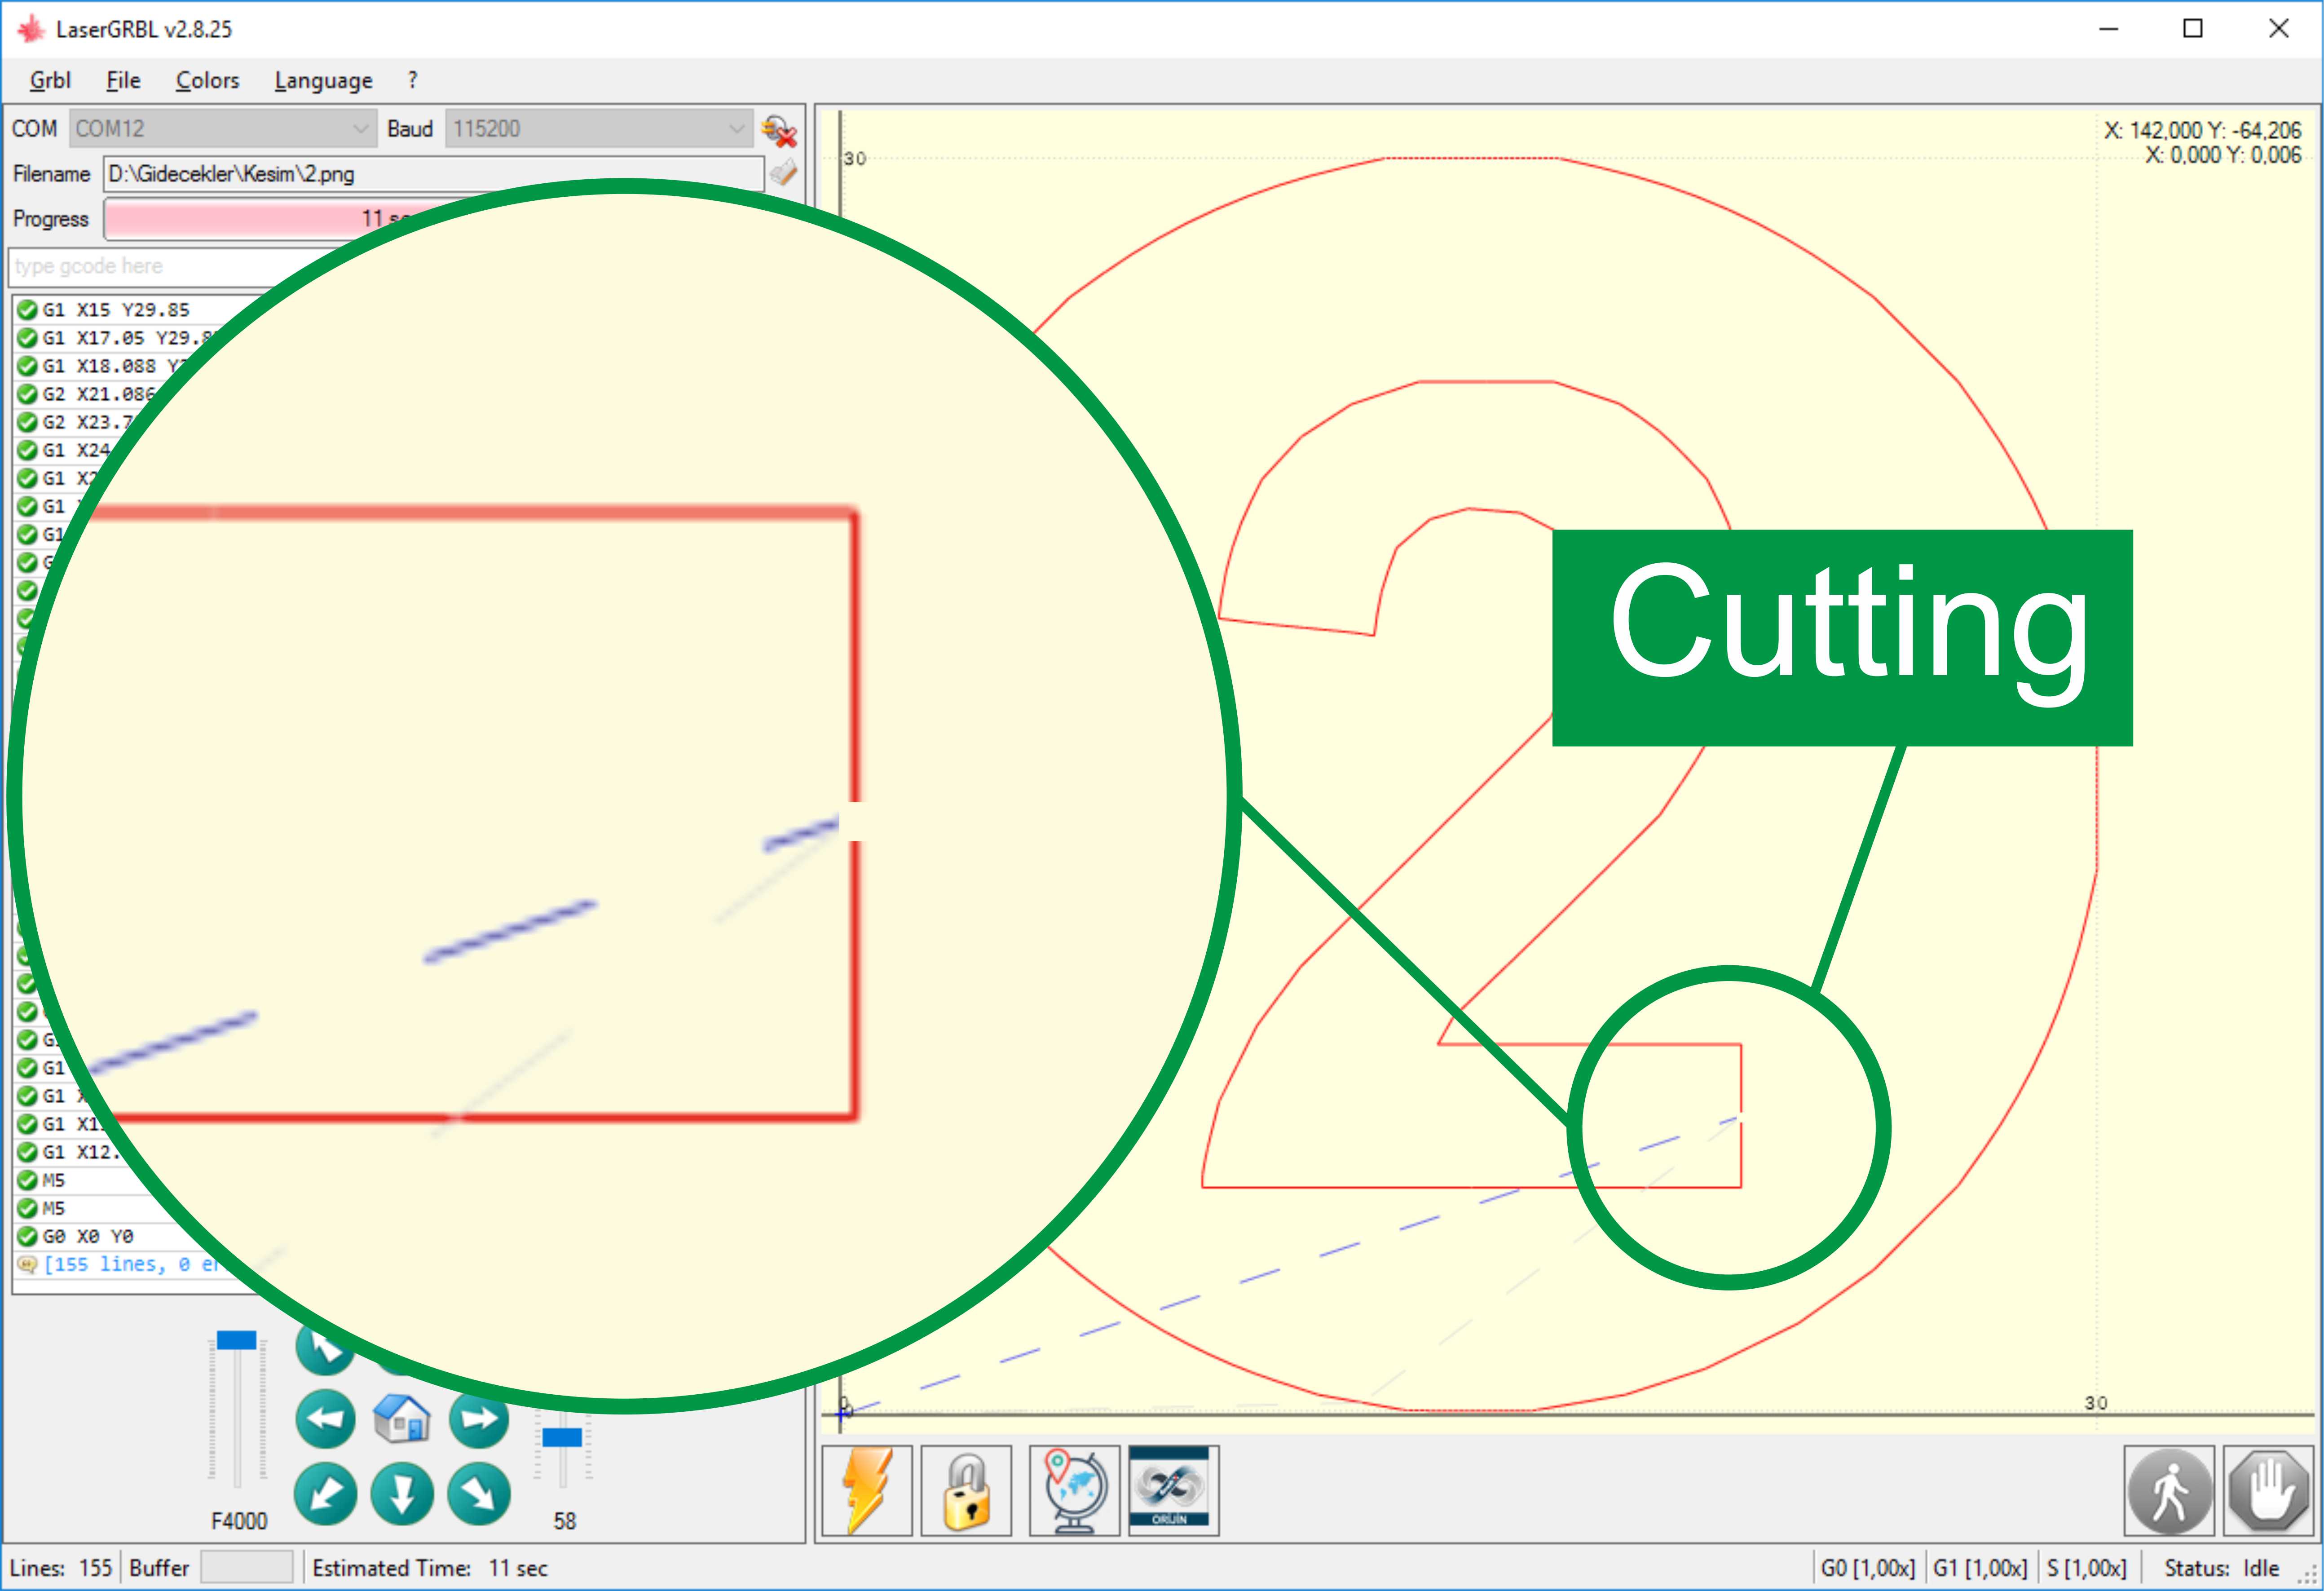Jog diagonally down-right with arrow button
The width and height of the screenshot is (2324, 1591).
[x=479, y=1494]
